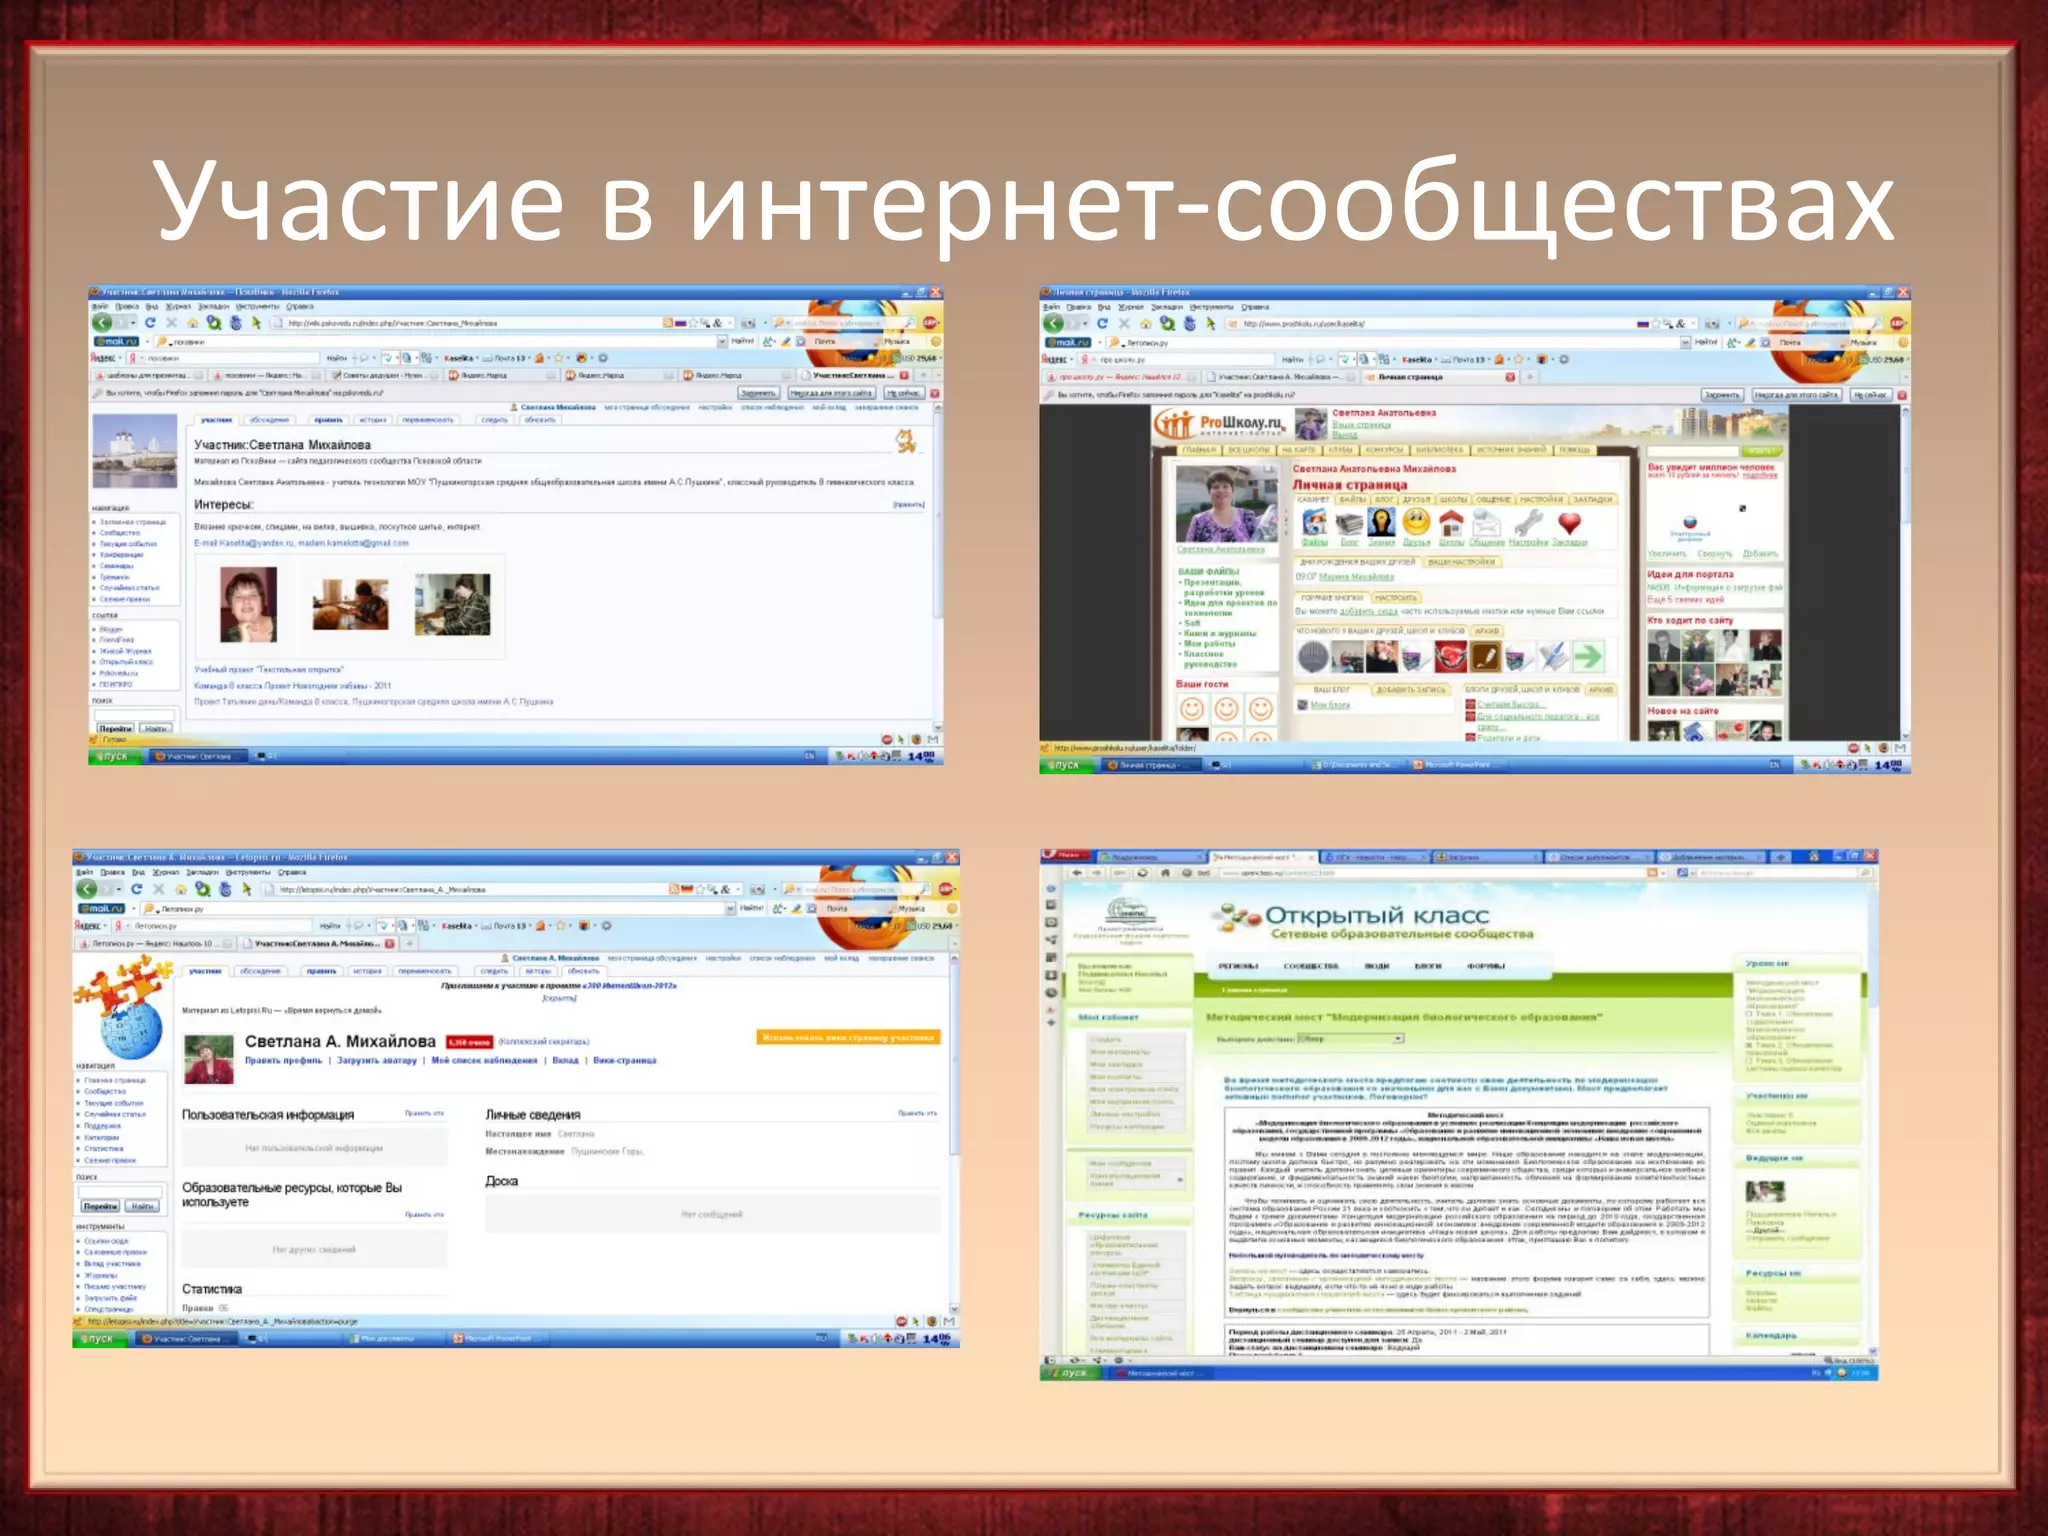The height and width of the screenshot is (1536, 2048).
Task: Switch to the 'Личная страница' browser tab
Action: (x=1438, y=377)
